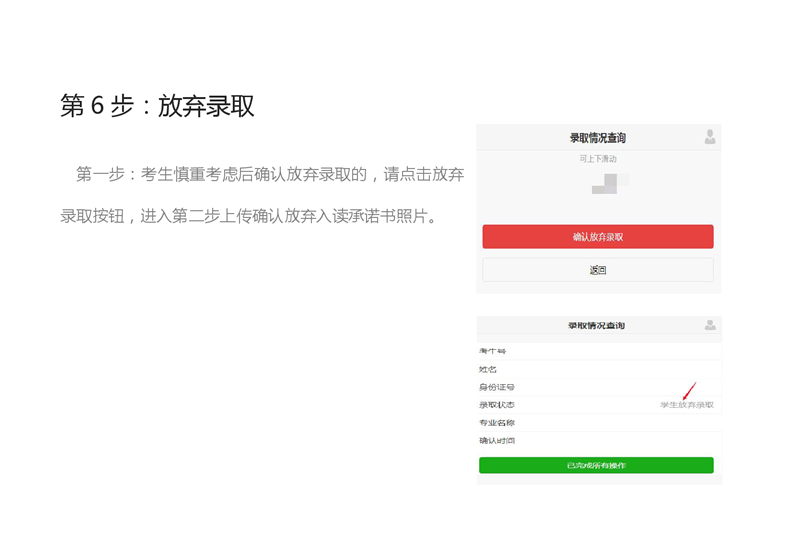Click the red arrow annotation
This screenshot has height=559, width=793.
pos(689,391)
